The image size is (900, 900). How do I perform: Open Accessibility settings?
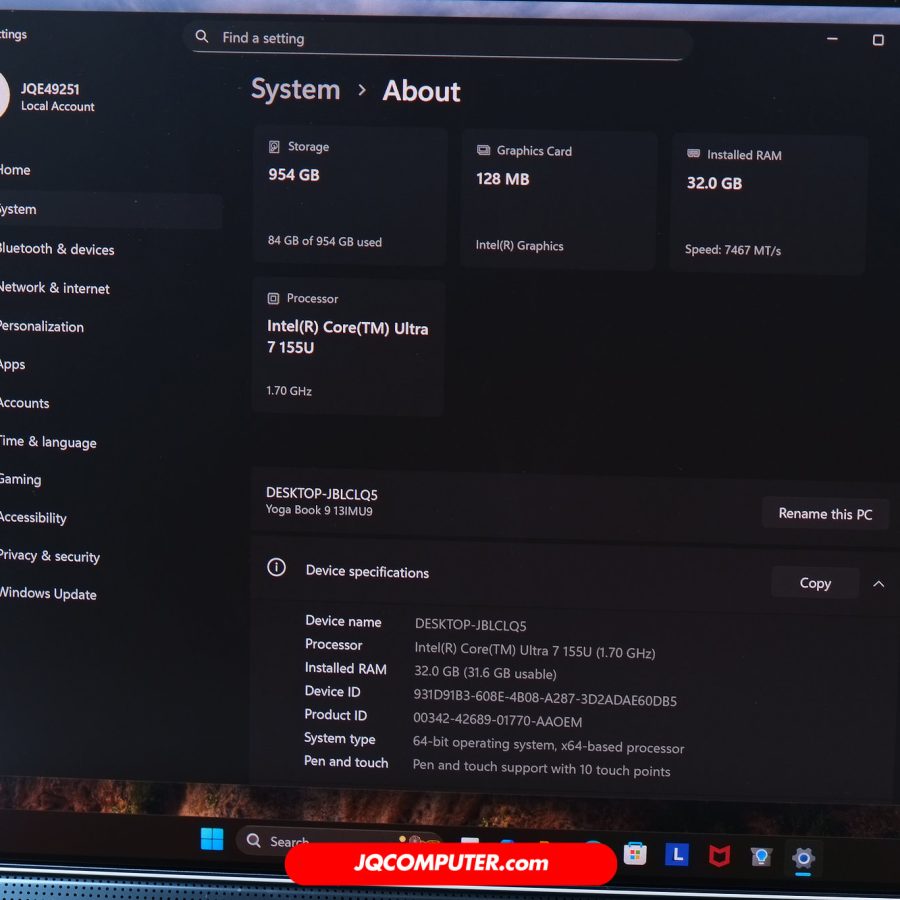[33, 517]
